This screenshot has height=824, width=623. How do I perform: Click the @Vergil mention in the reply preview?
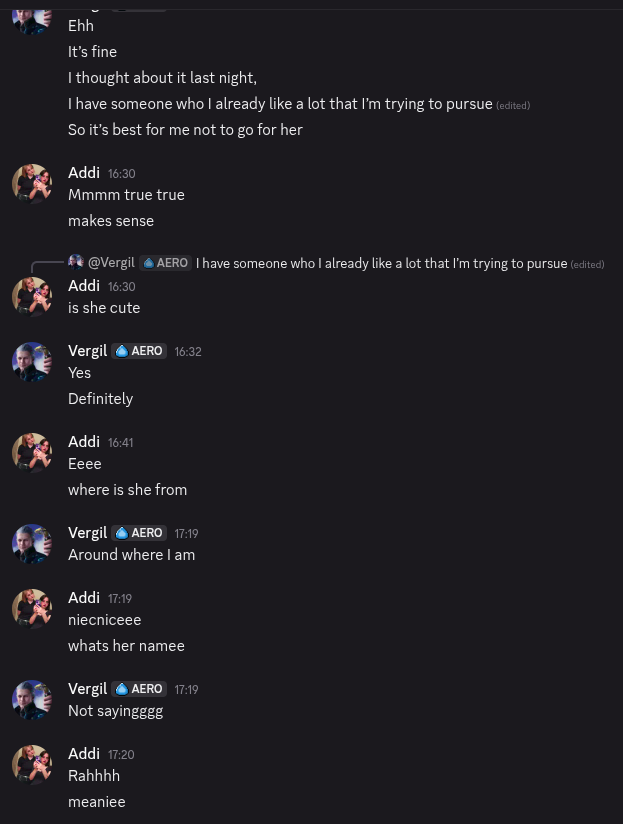tap(111, 263)
